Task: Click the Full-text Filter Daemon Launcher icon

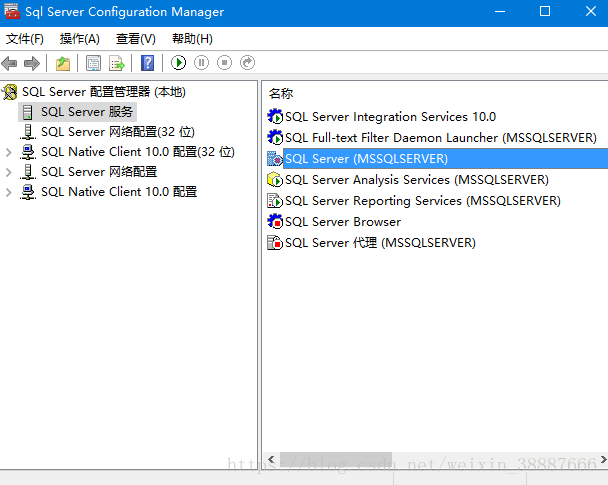Action: tap(275, 137)
